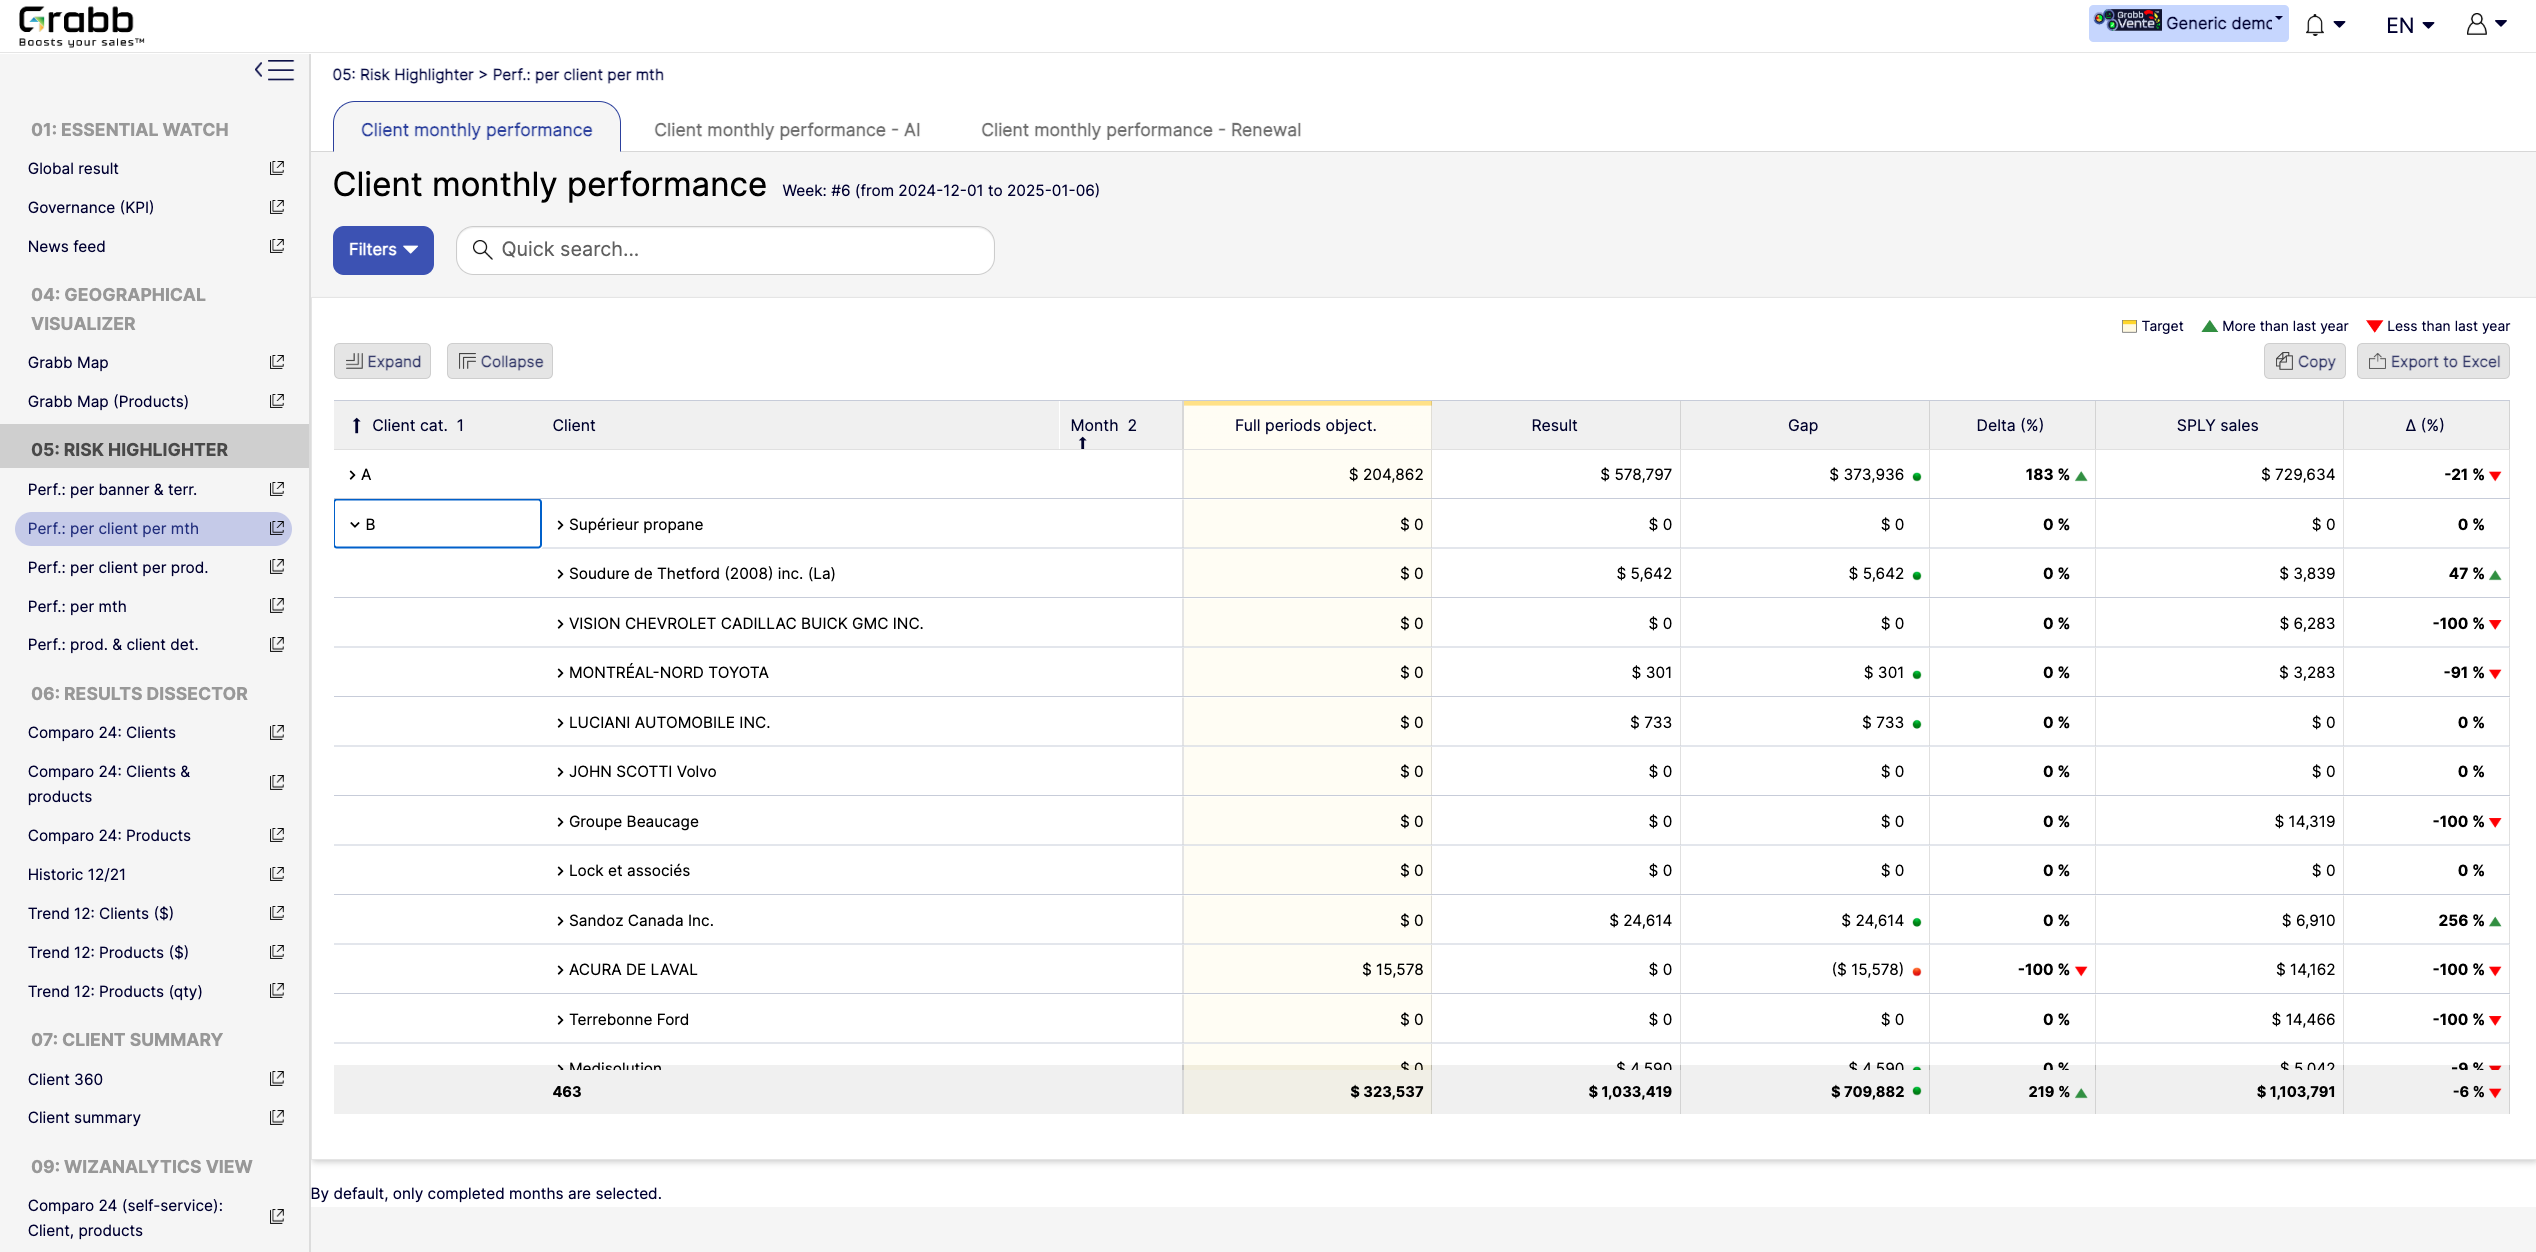Expand Sandoz Canada Inc. row
This screenshot has height=1252, width=2536.
pyautogui.click(x=560, y=921)
